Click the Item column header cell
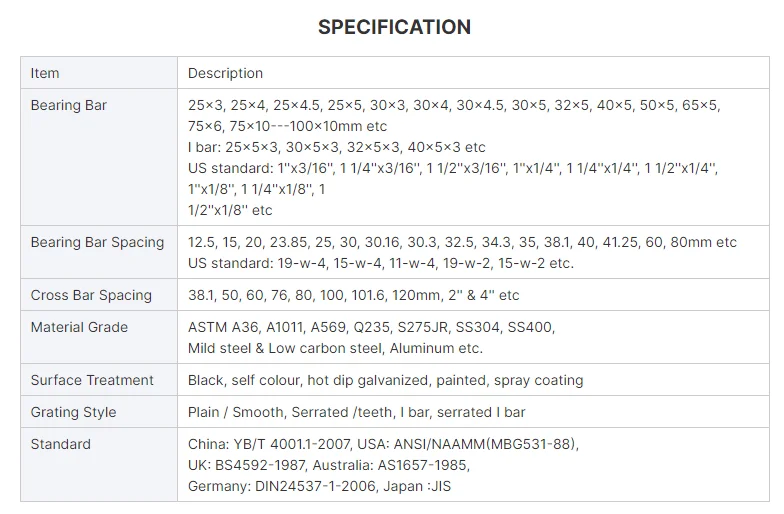This screenshot has height=514, width=784. 45,73
